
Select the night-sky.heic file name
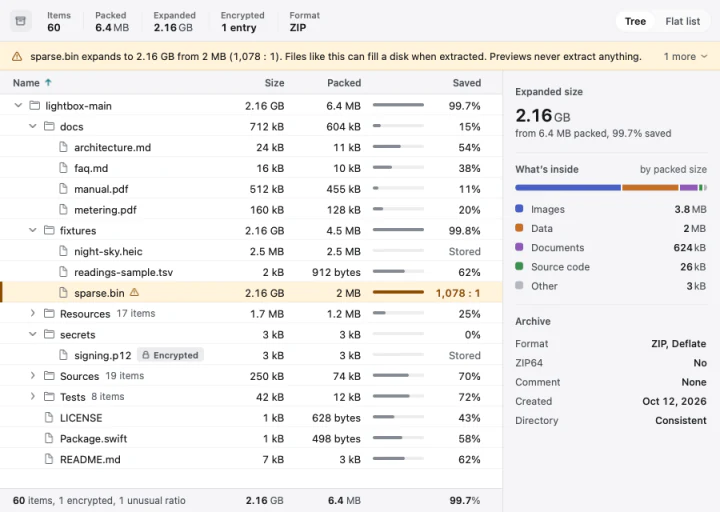pos(108,252)
